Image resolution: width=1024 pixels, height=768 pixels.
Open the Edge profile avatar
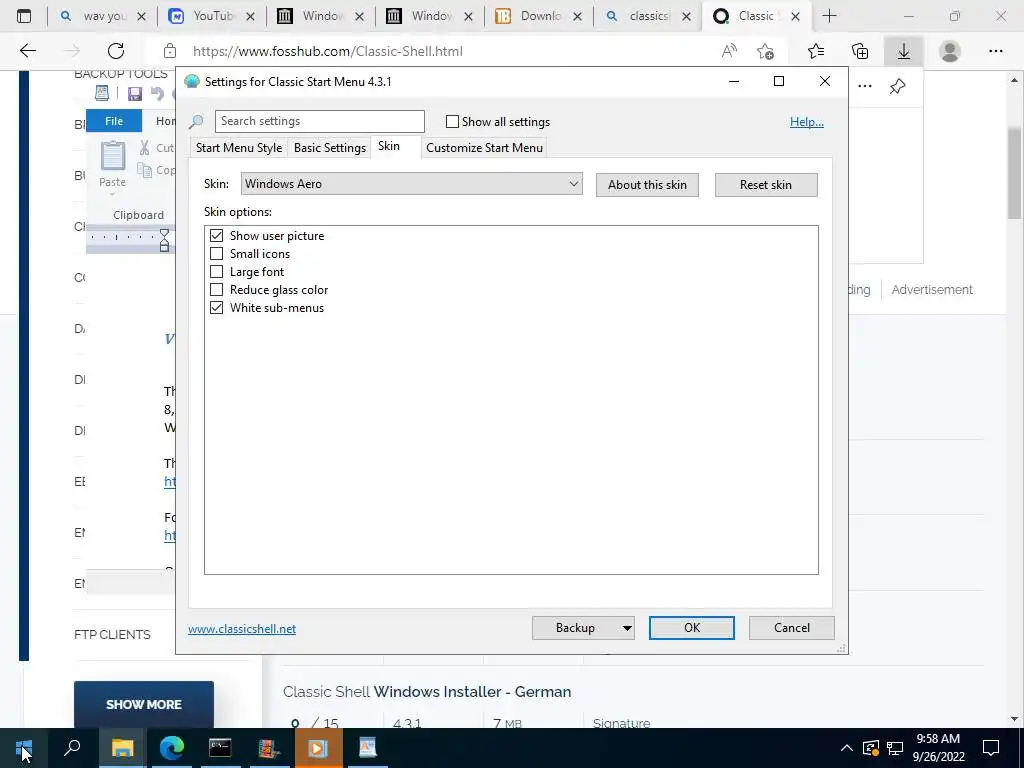pyautogui.click(x=950, y=51)
